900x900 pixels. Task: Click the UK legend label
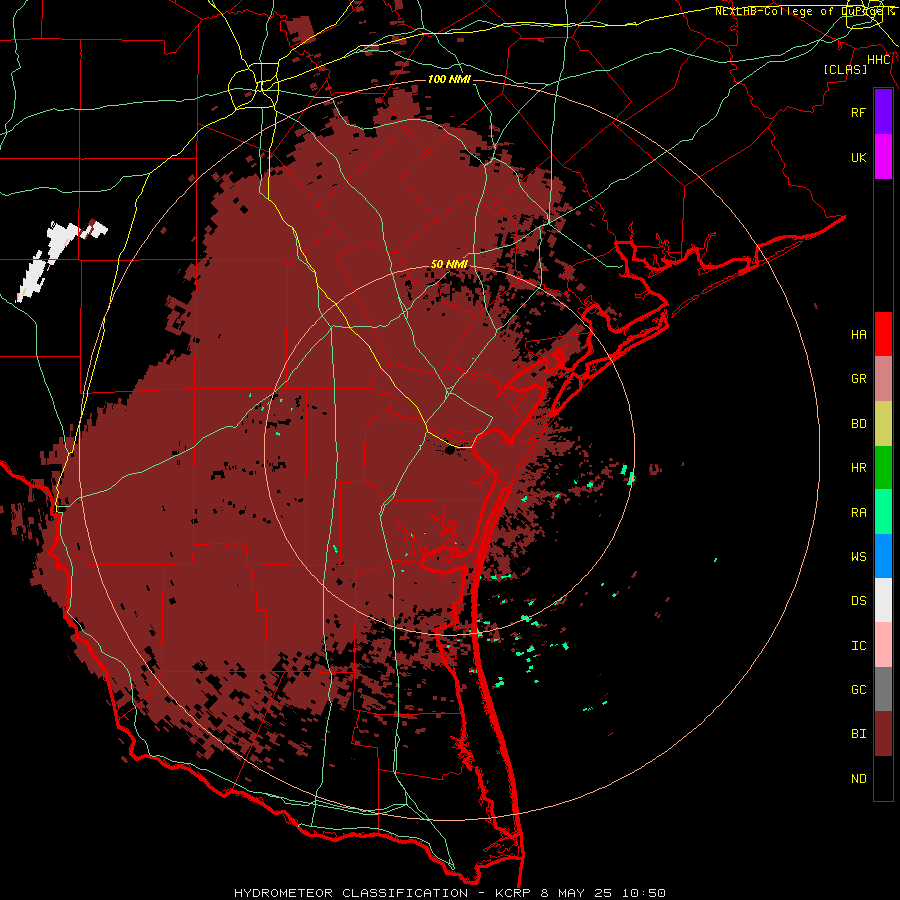(x=858, y=157)
